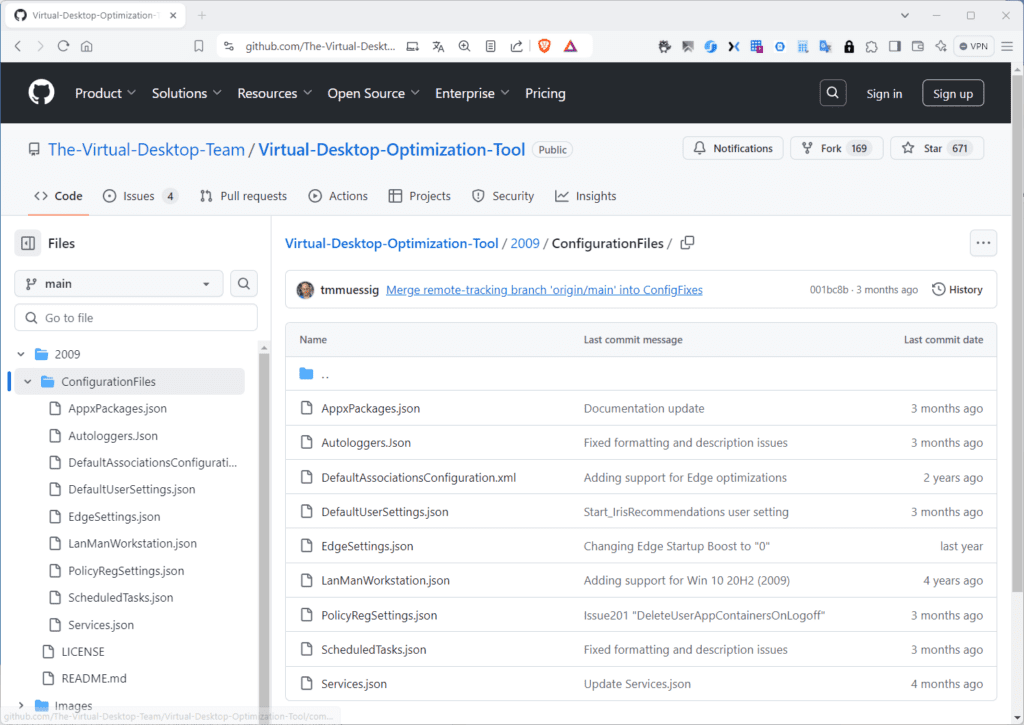Viewport: 1024px width, 725px height.
Task: Open the merge commit message link
Action: coord(544,290)
